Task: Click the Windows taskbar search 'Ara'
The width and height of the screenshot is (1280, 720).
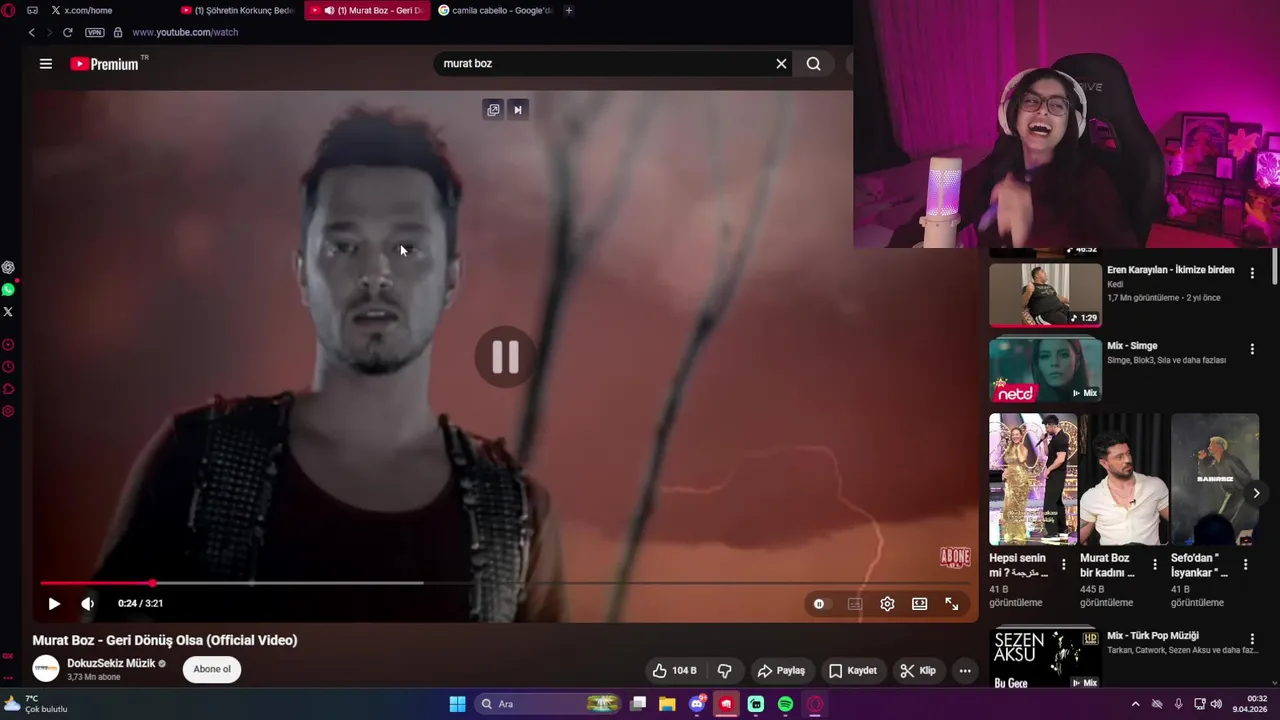Action: click(x=547, y=704)
